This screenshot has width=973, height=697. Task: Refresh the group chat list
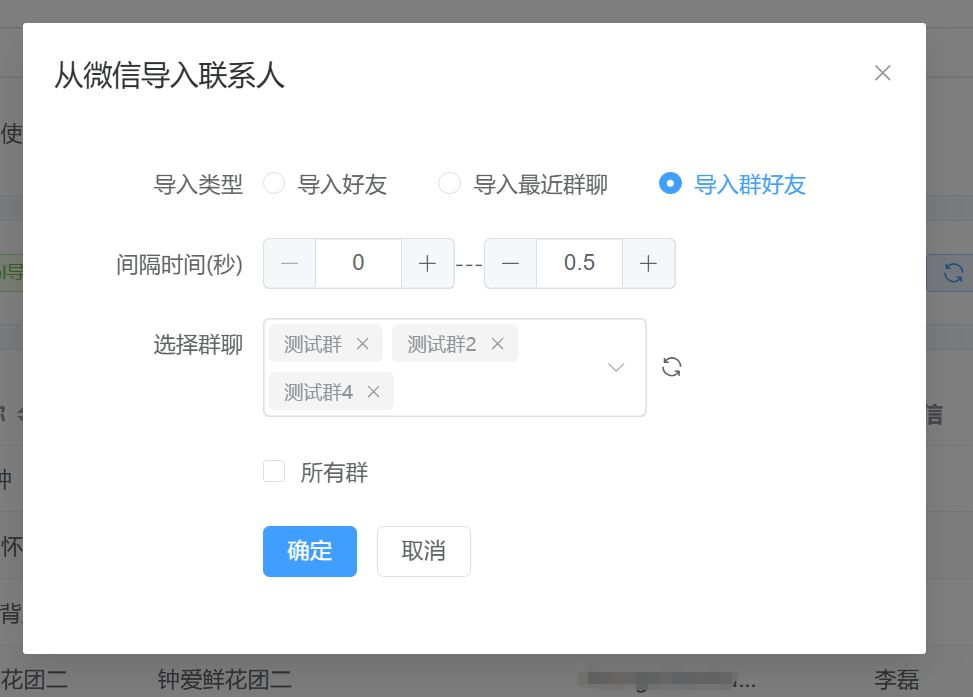tap(672, 367)
